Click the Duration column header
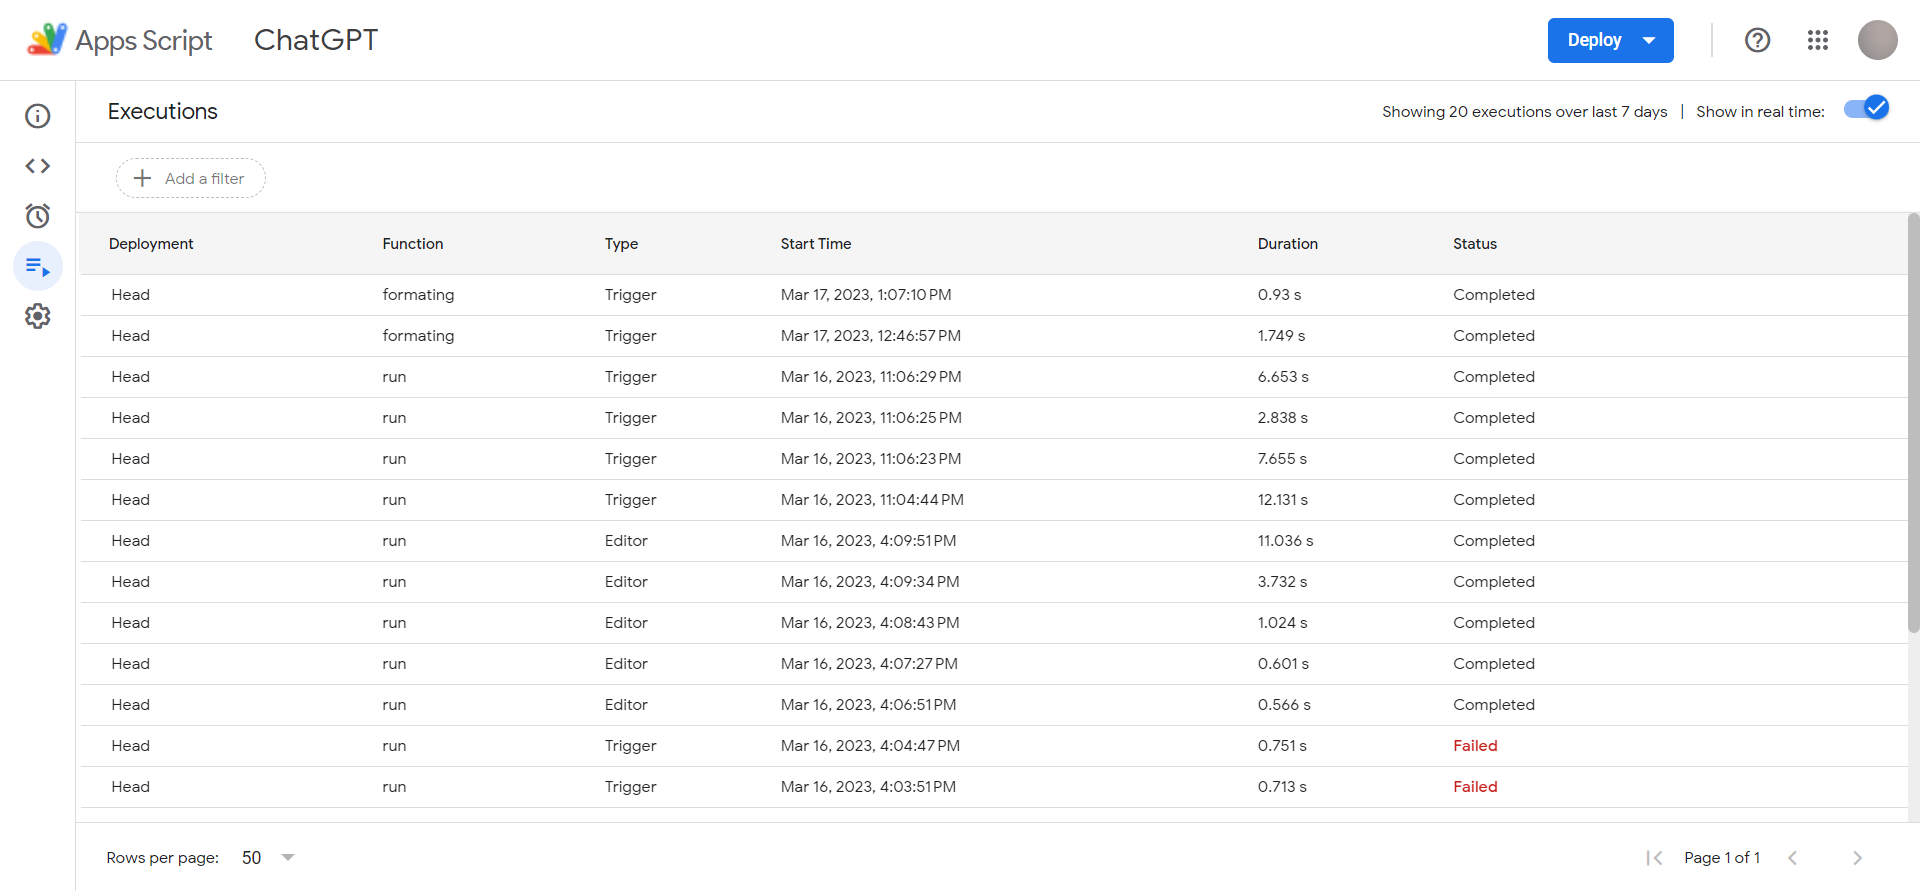This screenshot has height=891, width=1920. tap(1288, 244)
